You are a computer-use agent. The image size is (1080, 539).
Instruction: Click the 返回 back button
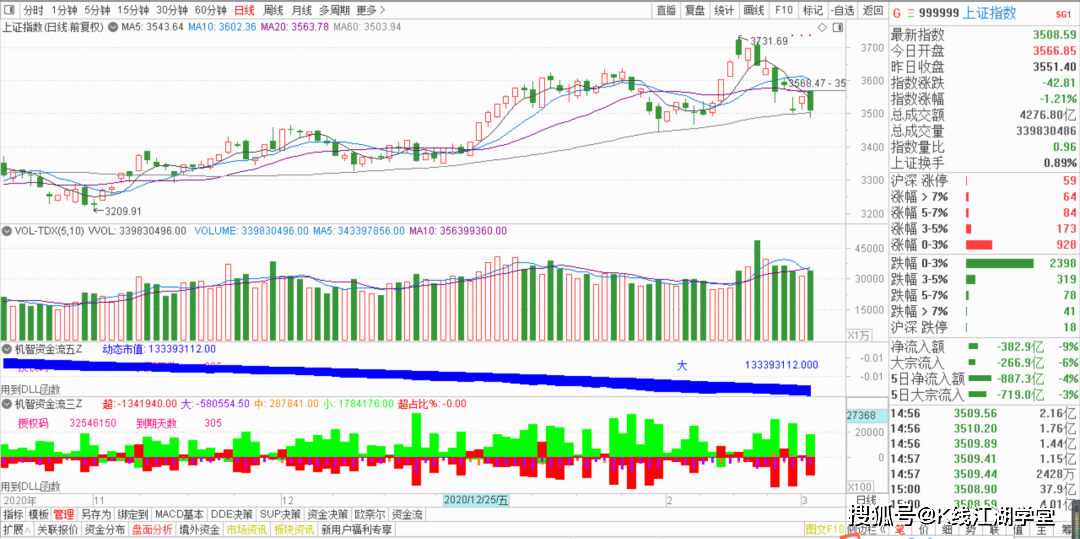click(873, 10)
